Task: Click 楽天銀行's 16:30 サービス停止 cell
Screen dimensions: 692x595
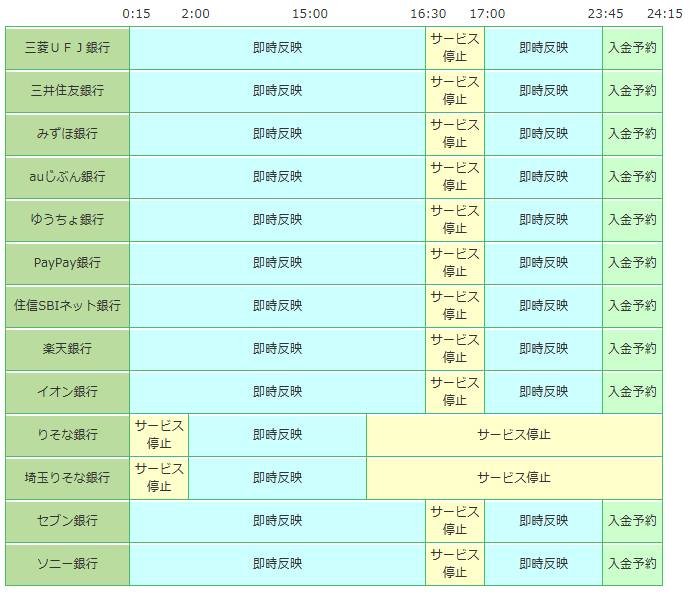Action: (455, 349)
